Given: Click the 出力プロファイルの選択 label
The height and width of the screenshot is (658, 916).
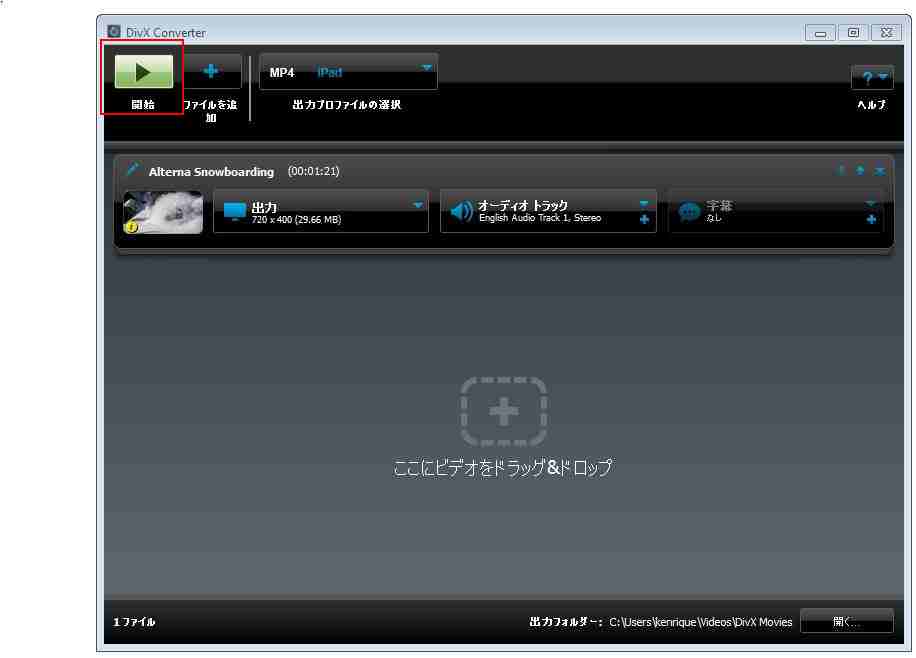Looking at the screenshot, I should 347,105.
